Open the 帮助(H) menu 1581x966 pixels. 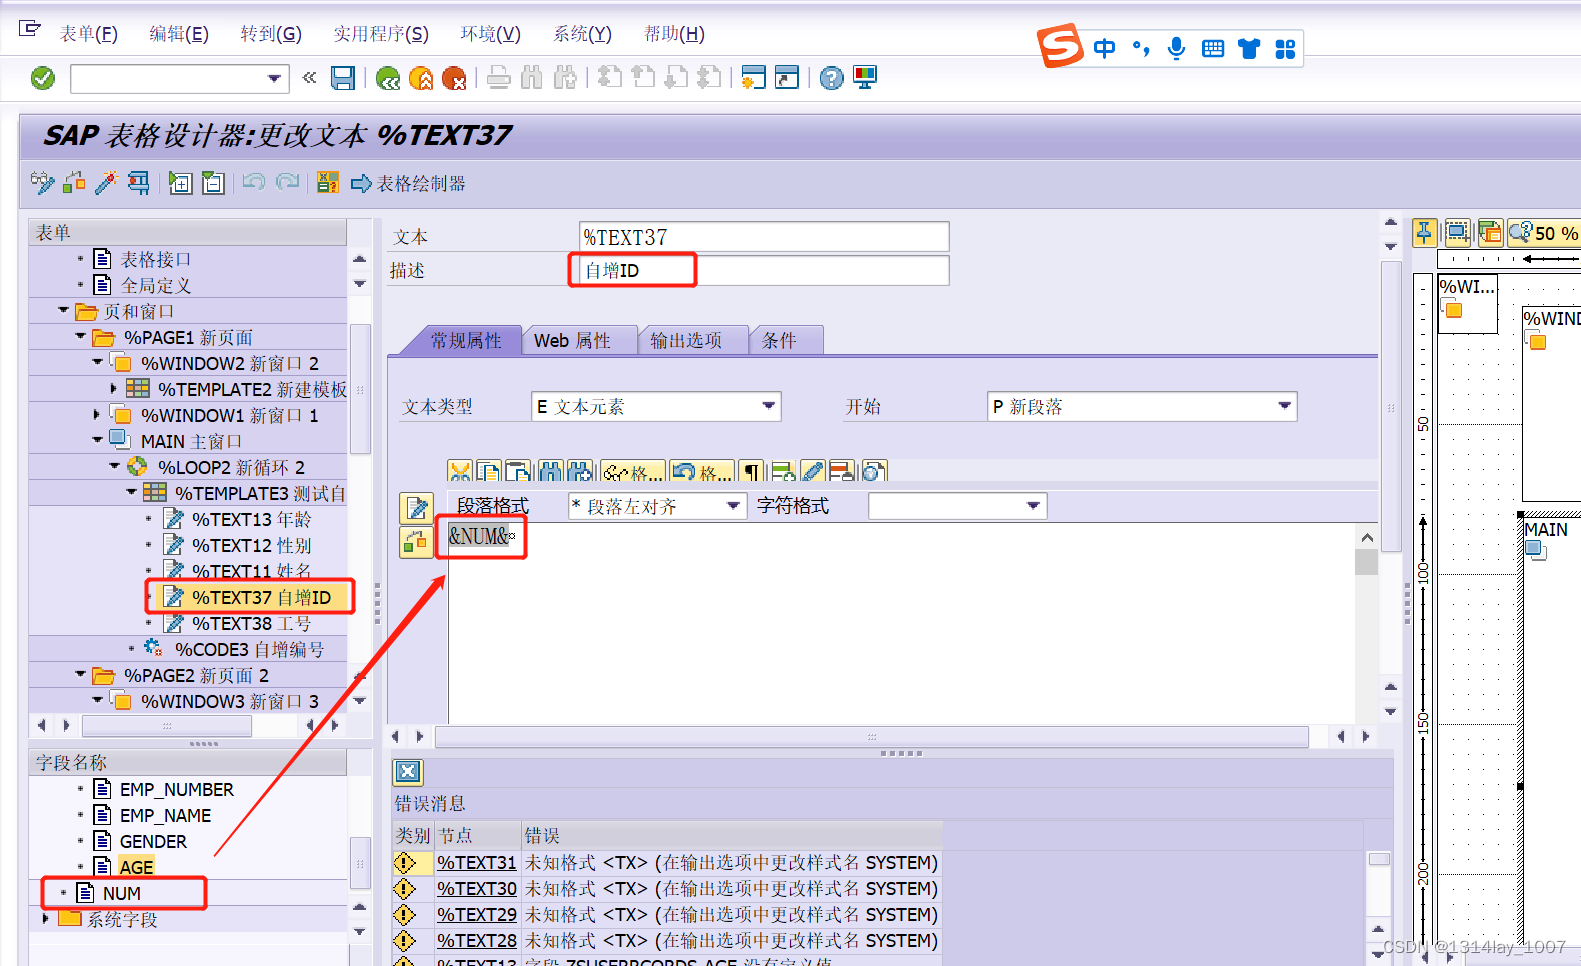pyautogui.click(x=674, y=34)
